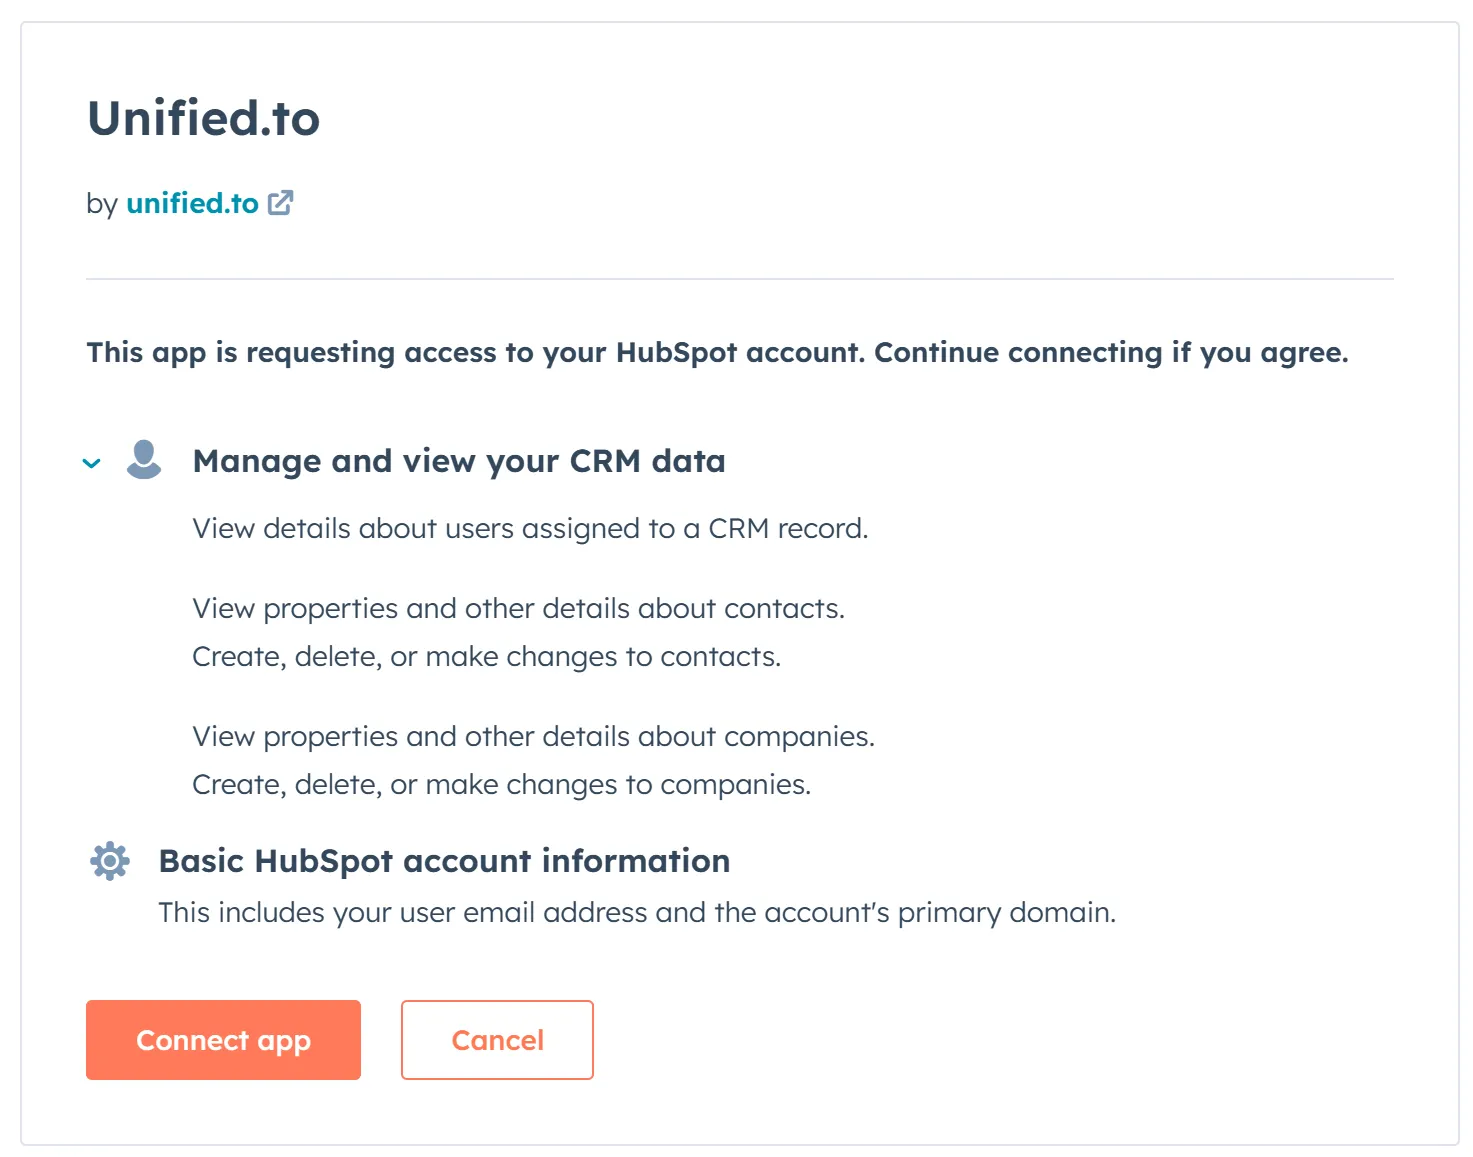Click the person icon for CRM data
The width and height of the screenshot is (1473, 1157).
pyautogui.click(x=144, y=460)
